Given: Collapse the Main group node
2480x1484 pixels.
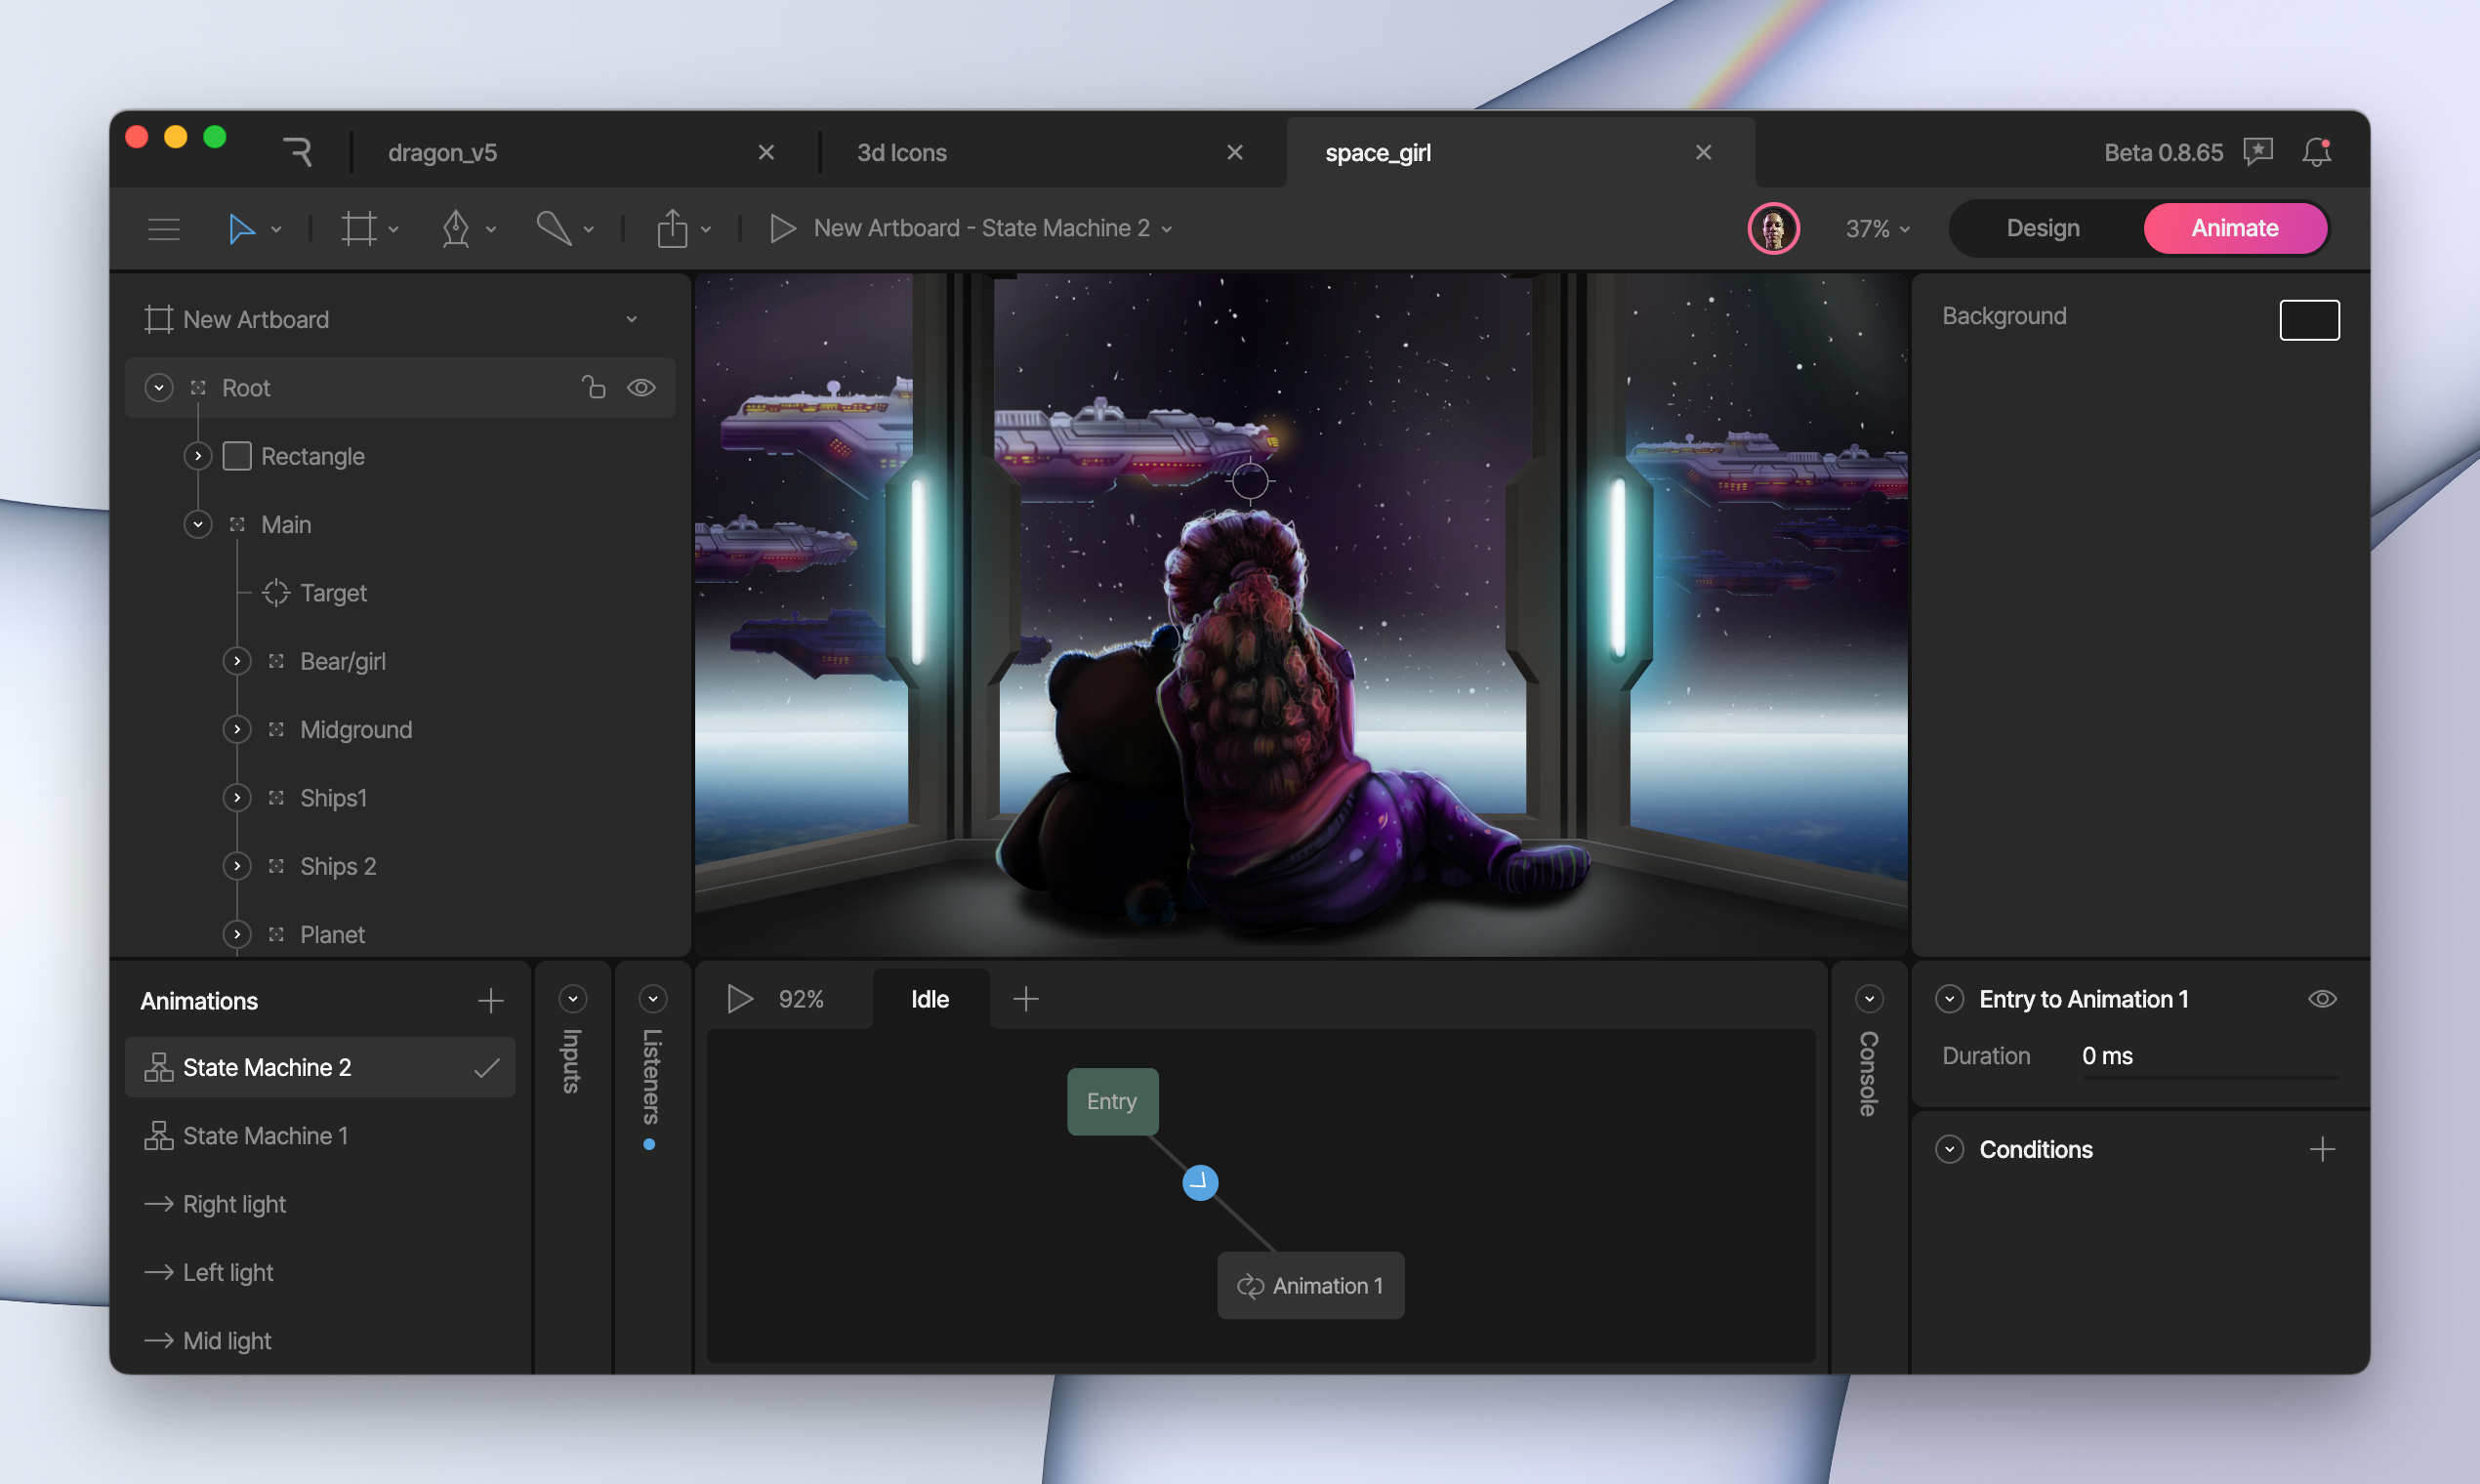Looking at the screenshot, I should [198, 524].
